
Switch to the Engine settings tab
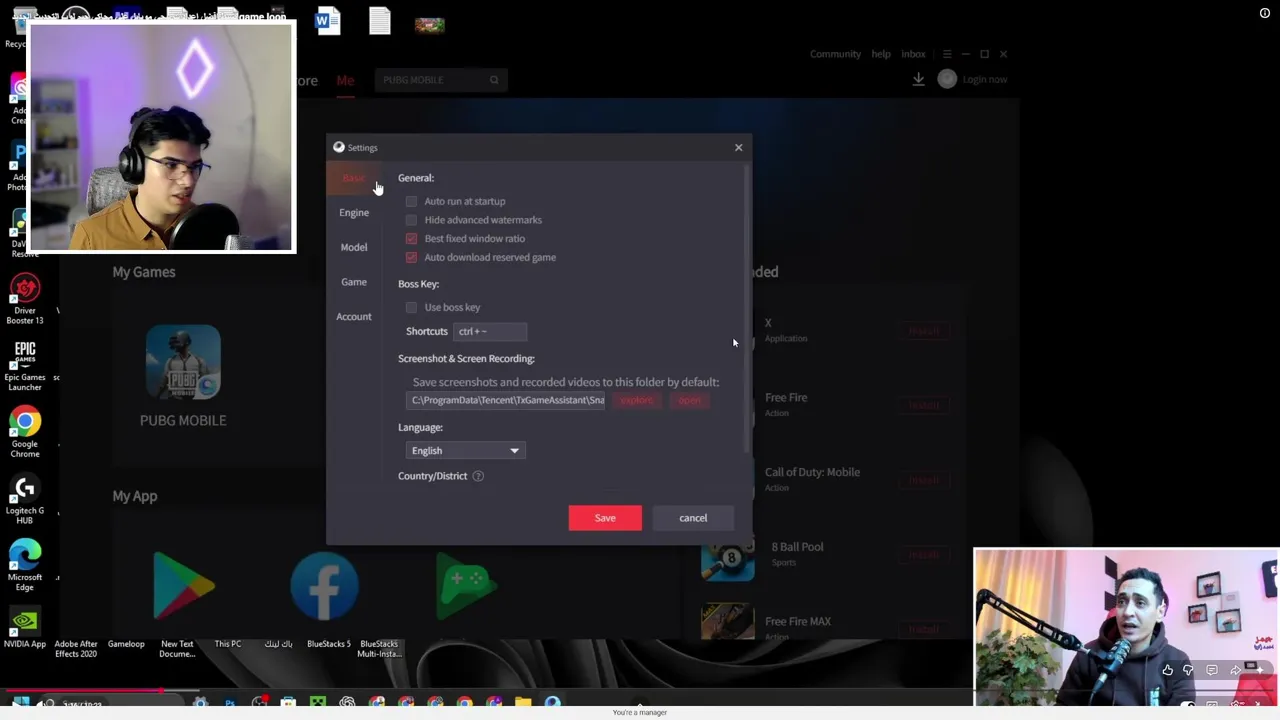[x=353, y=212]
